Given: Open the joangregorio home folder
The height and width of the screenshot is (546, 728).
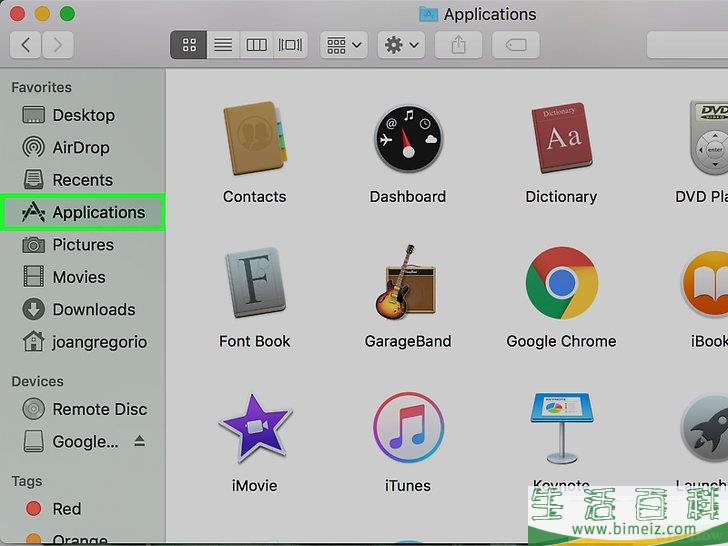Looking at the screenshot, I should coord(83,342).
